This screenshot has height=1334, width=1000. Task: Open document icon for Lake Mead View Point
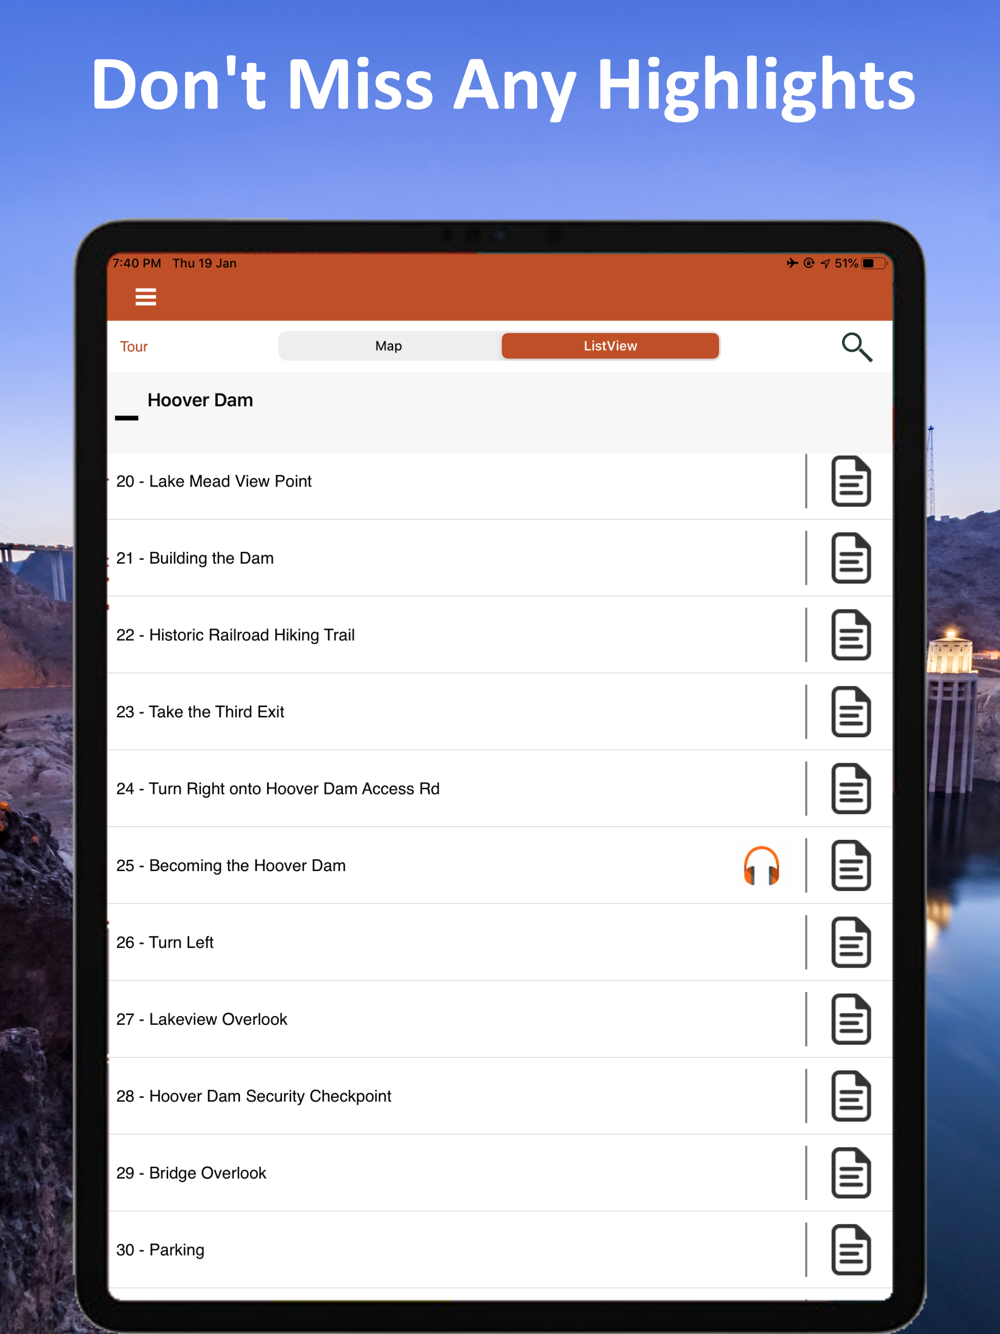tap(851, 481)
